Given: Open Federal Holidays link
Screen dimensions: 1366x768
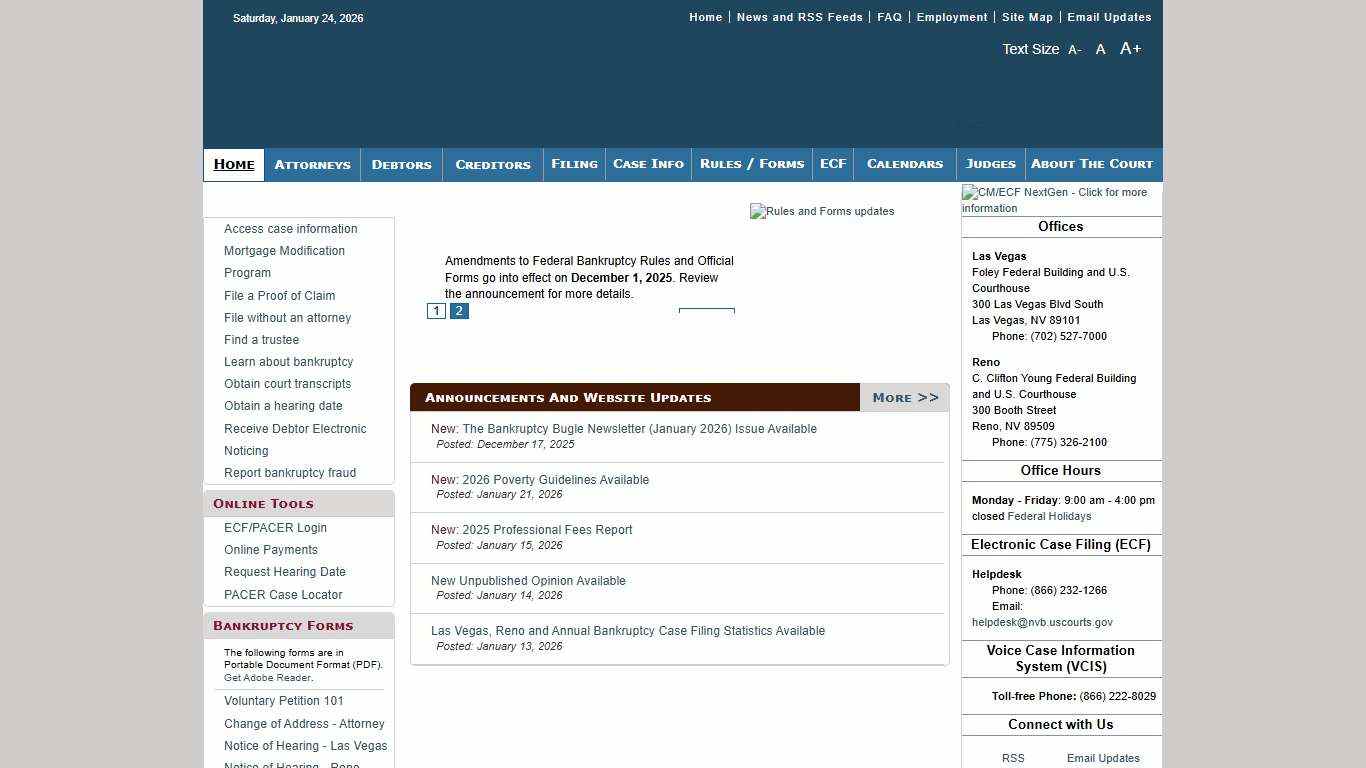Looking at the screenshot, I should (x=1049, y=516).
